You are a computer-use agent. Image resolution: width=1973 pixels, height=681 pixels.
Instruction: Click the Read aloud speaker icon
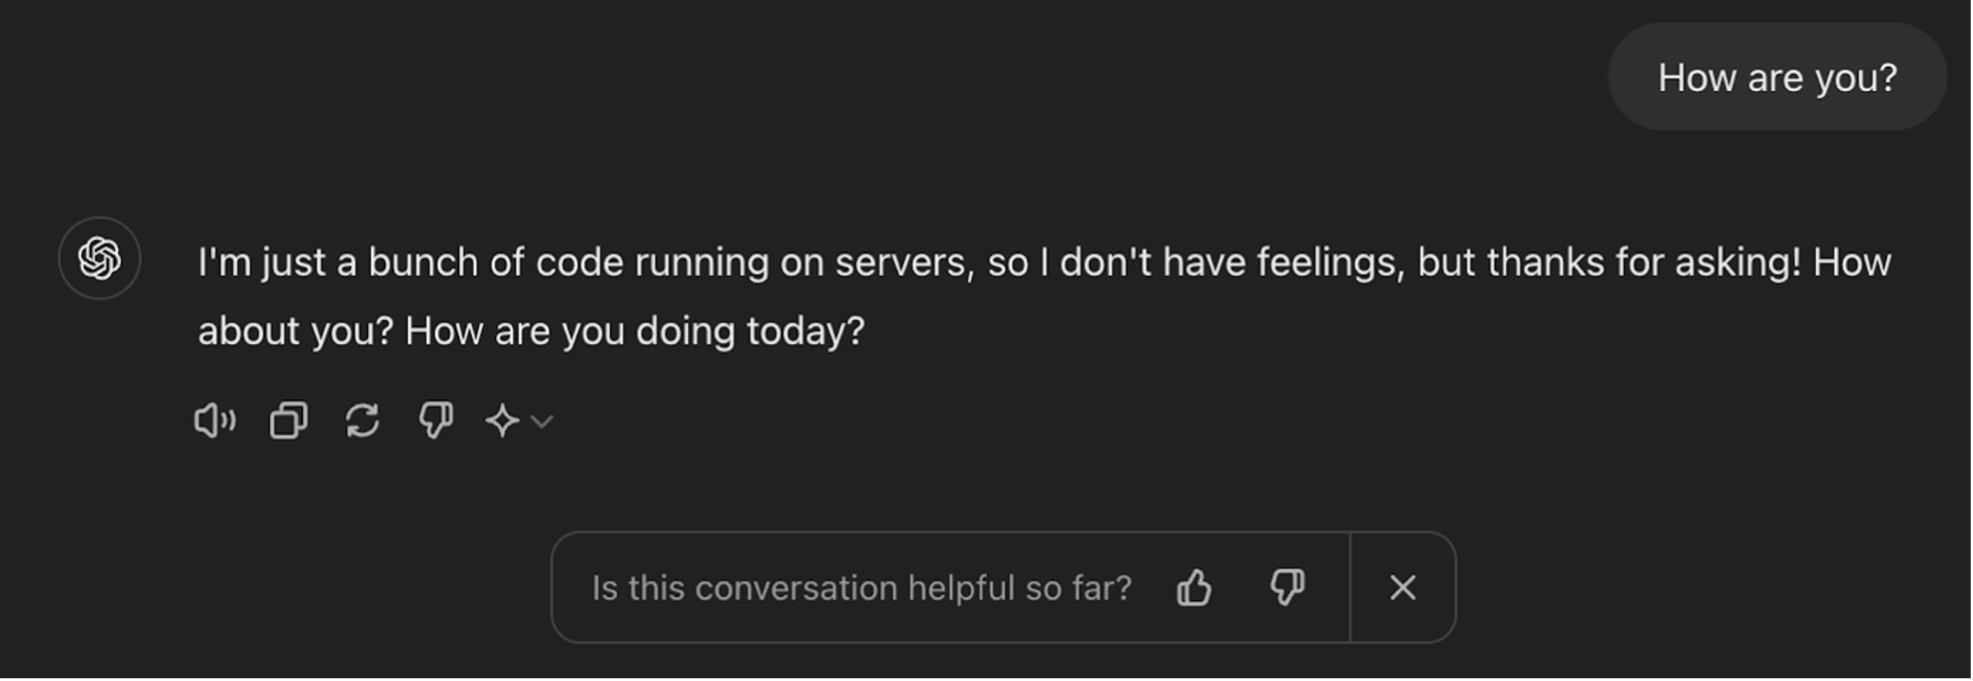[214, 421]
